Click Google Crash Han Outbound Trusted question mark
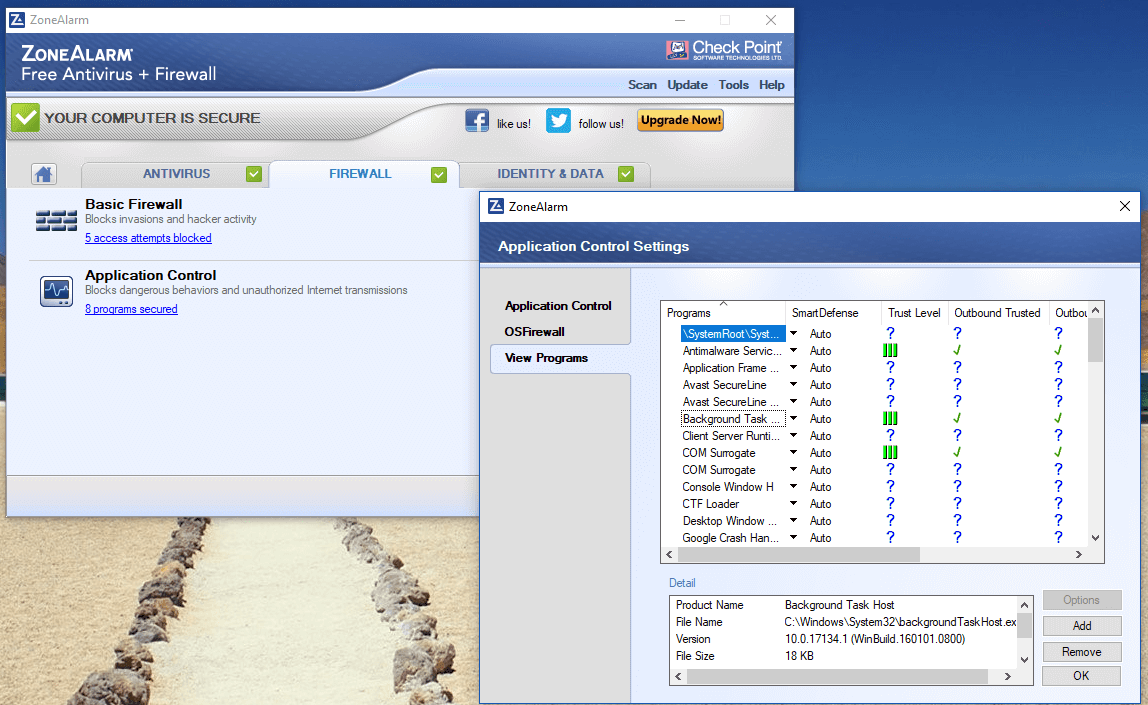Screen dimensions: 1148x705 (x=957, y=537)
